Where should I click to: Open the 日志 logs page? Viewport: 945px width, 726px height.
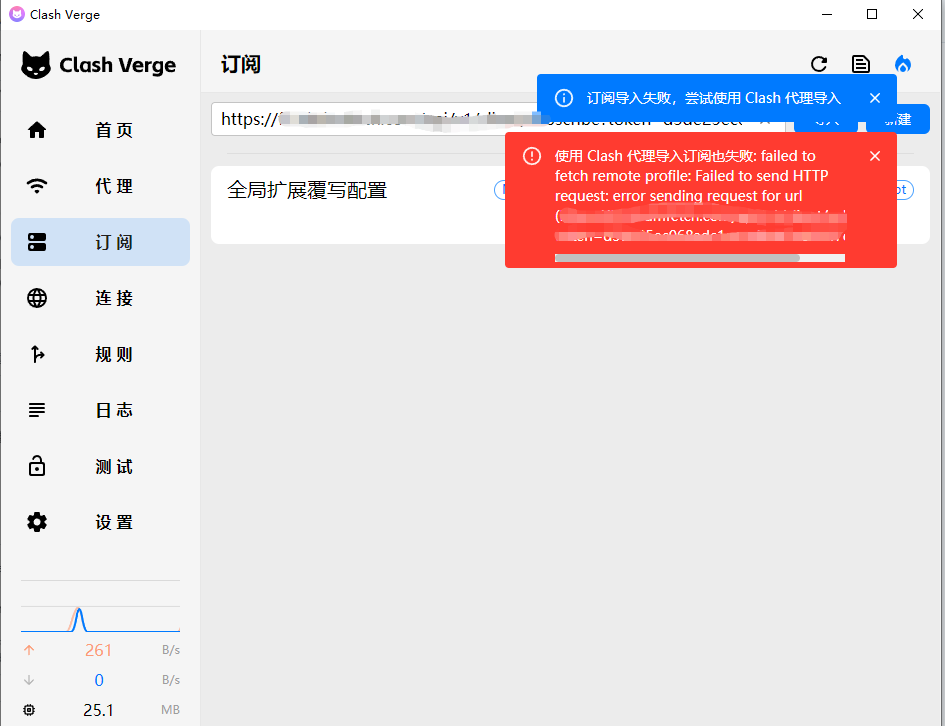tap(100, 410)
